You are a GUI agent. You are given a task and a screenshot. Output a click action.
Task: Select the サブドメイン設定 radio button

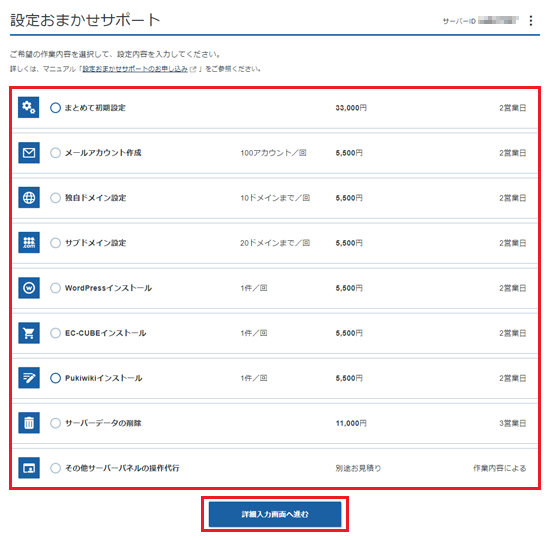click(55, 243)
